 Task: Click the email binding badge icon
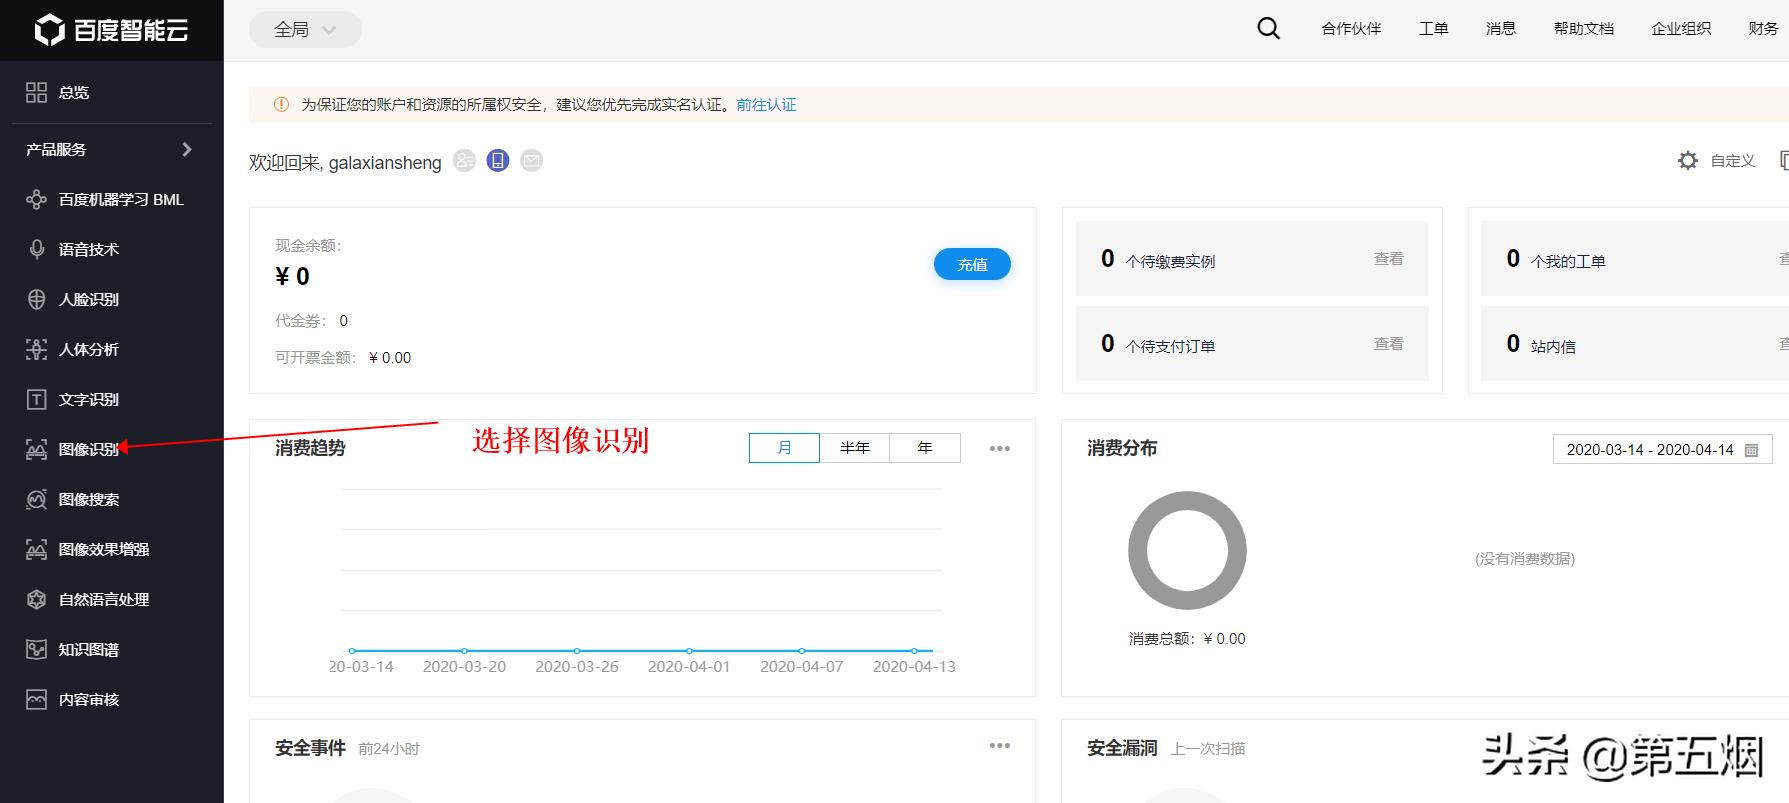click(532, 160)
